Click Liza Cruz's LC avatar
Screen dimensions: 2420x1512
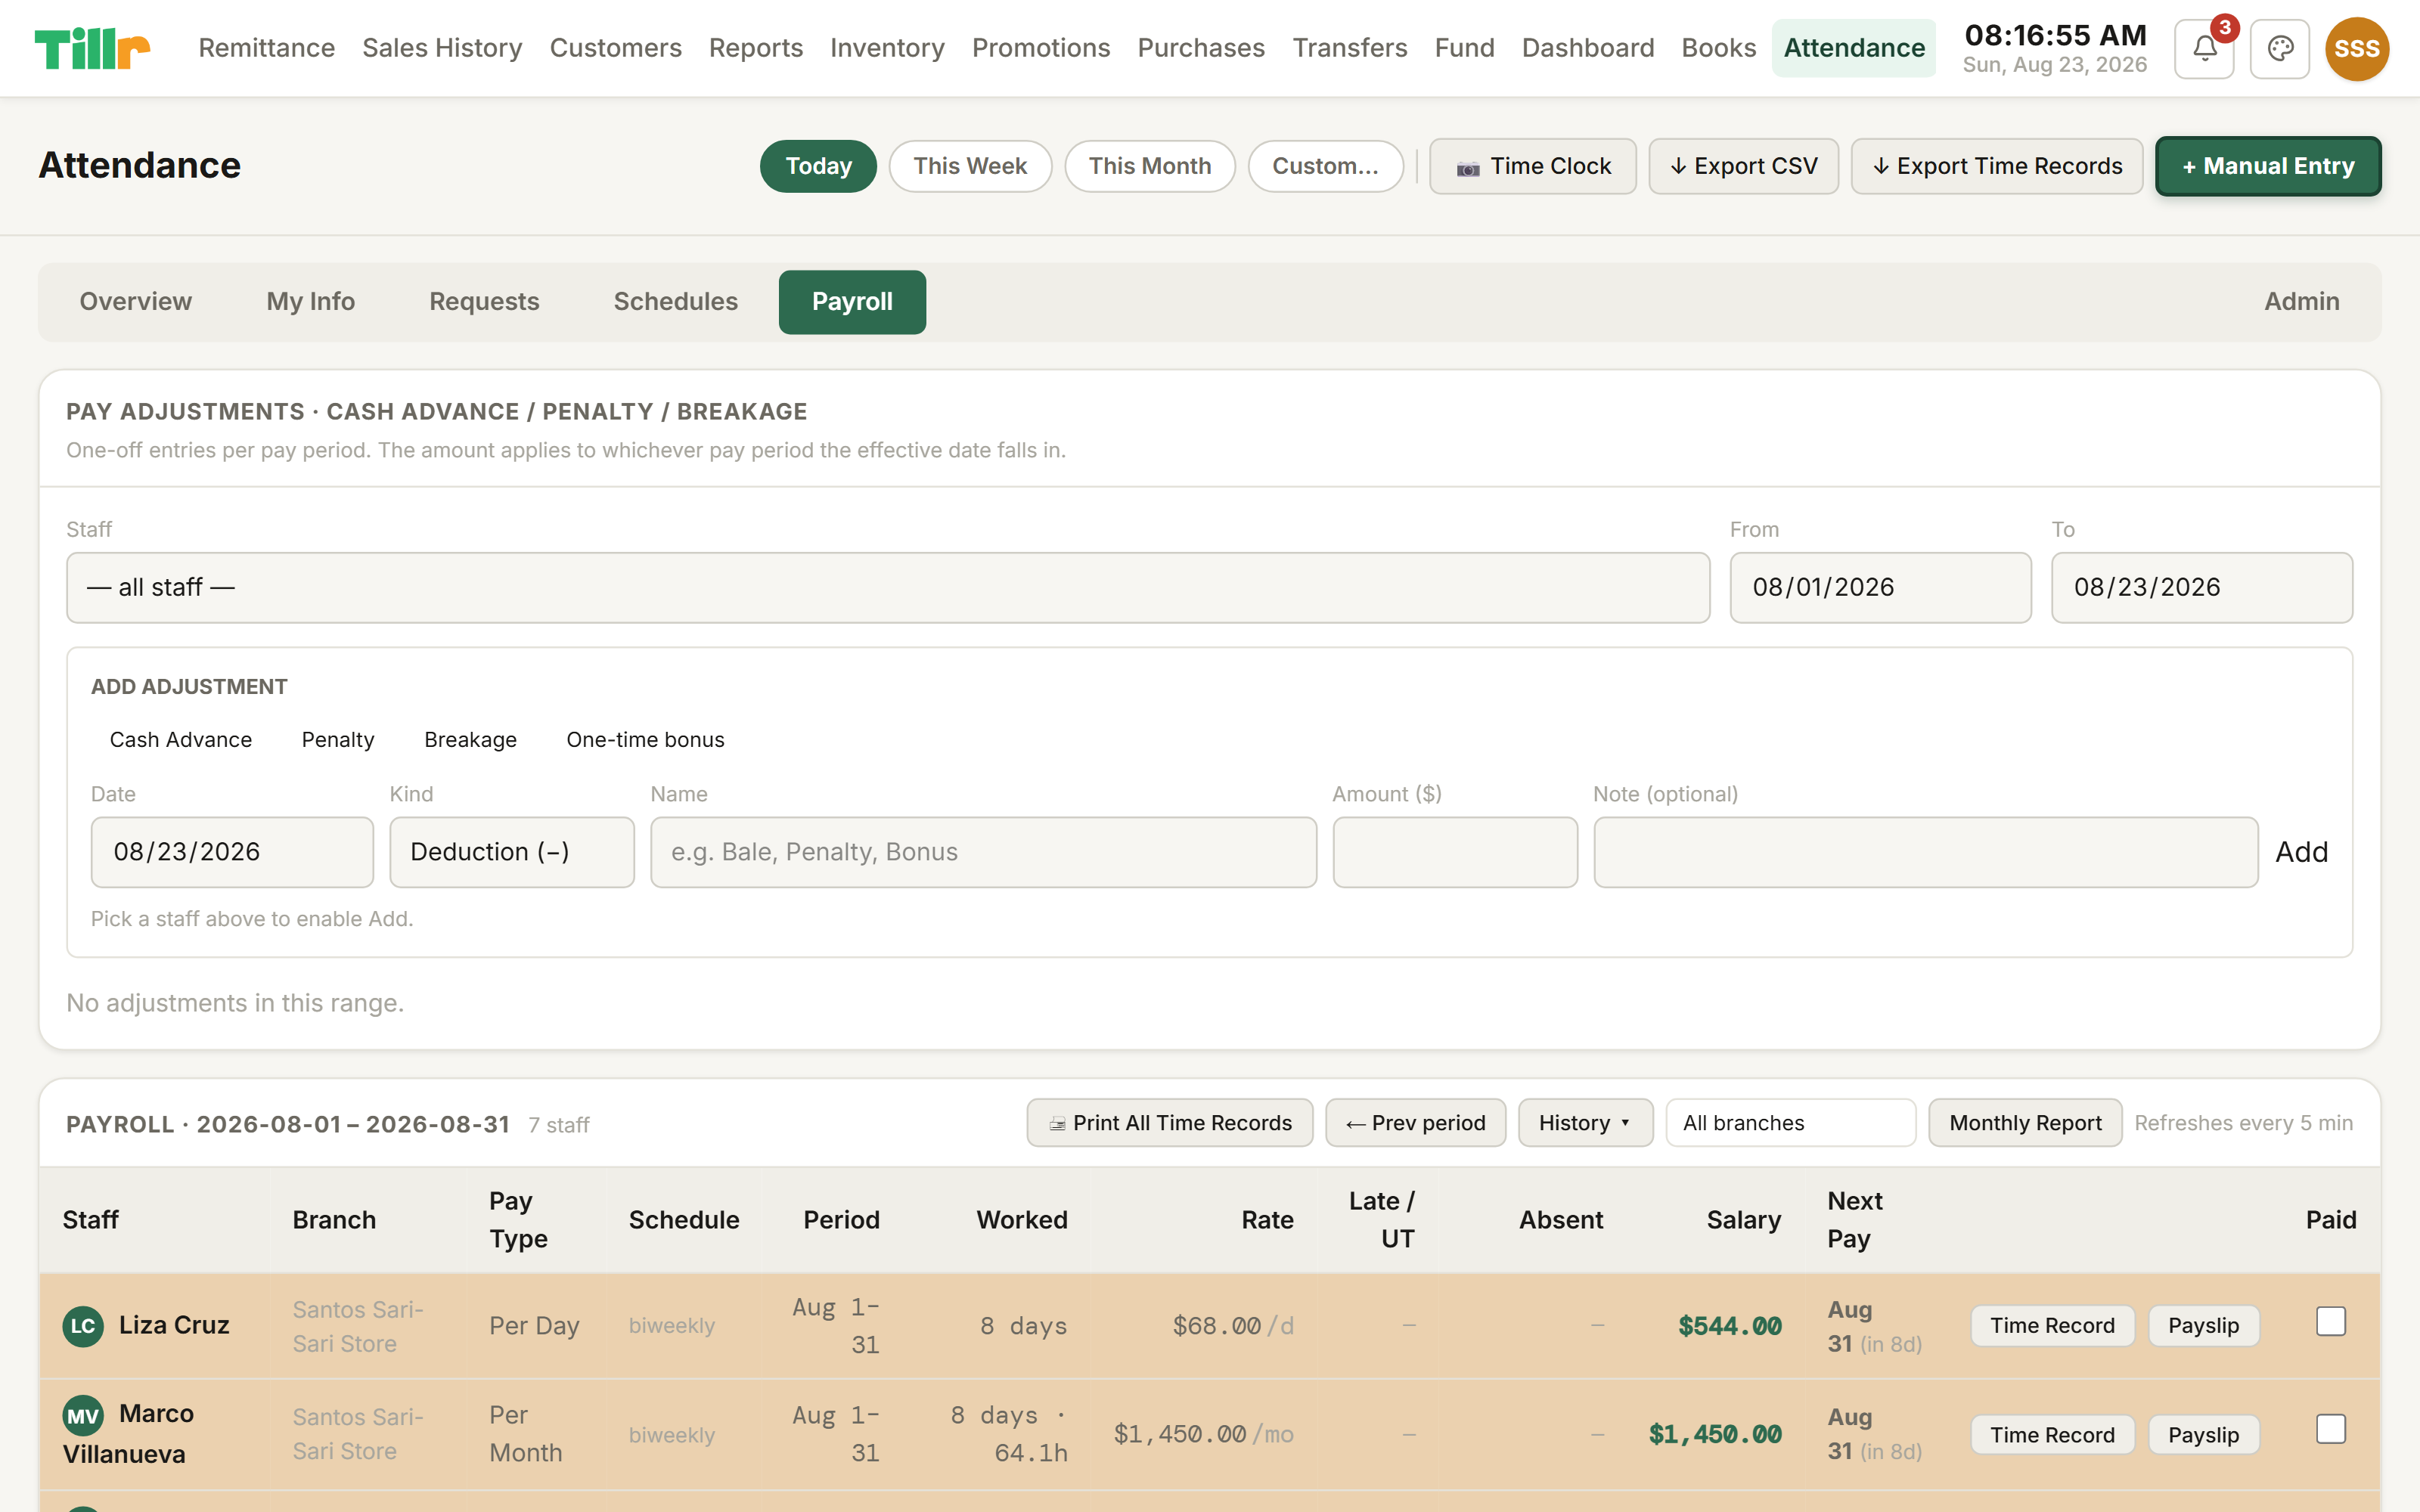pyautogui.click(x=82, y=1326)
